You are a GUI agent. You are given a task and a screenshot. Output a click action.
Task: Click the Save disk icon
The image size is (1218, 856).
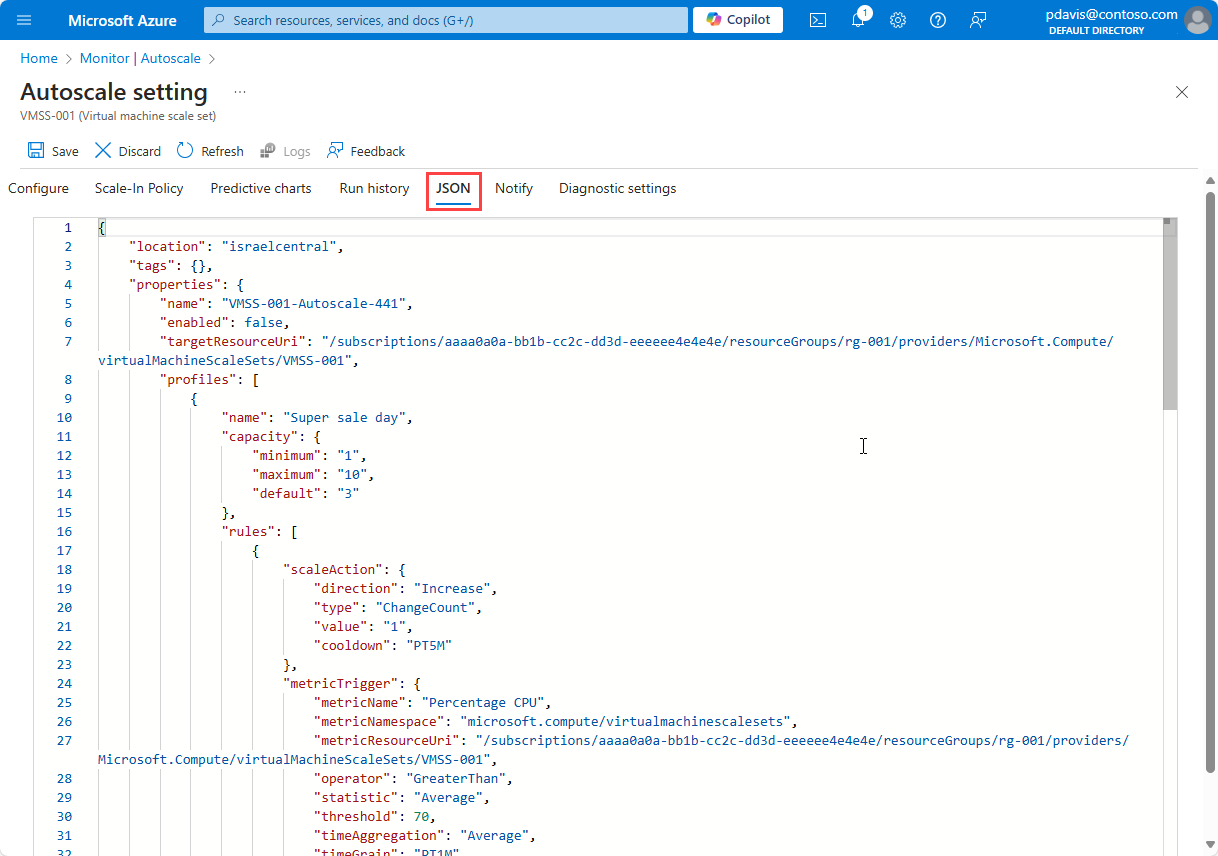[x=36, y=151]
